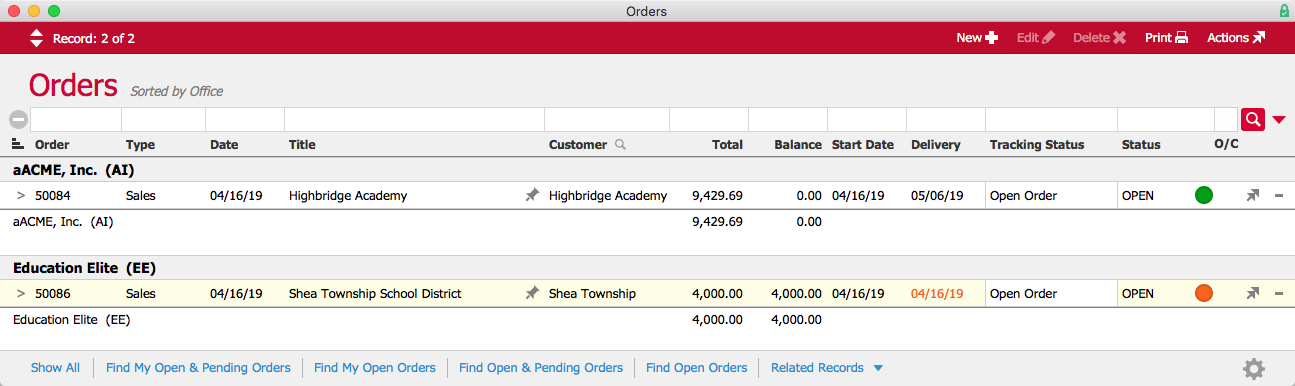Open the Related Records dropdown
Image resolution: width=1295 pixels, height=386 pixels.
click(x=827, y=368)
